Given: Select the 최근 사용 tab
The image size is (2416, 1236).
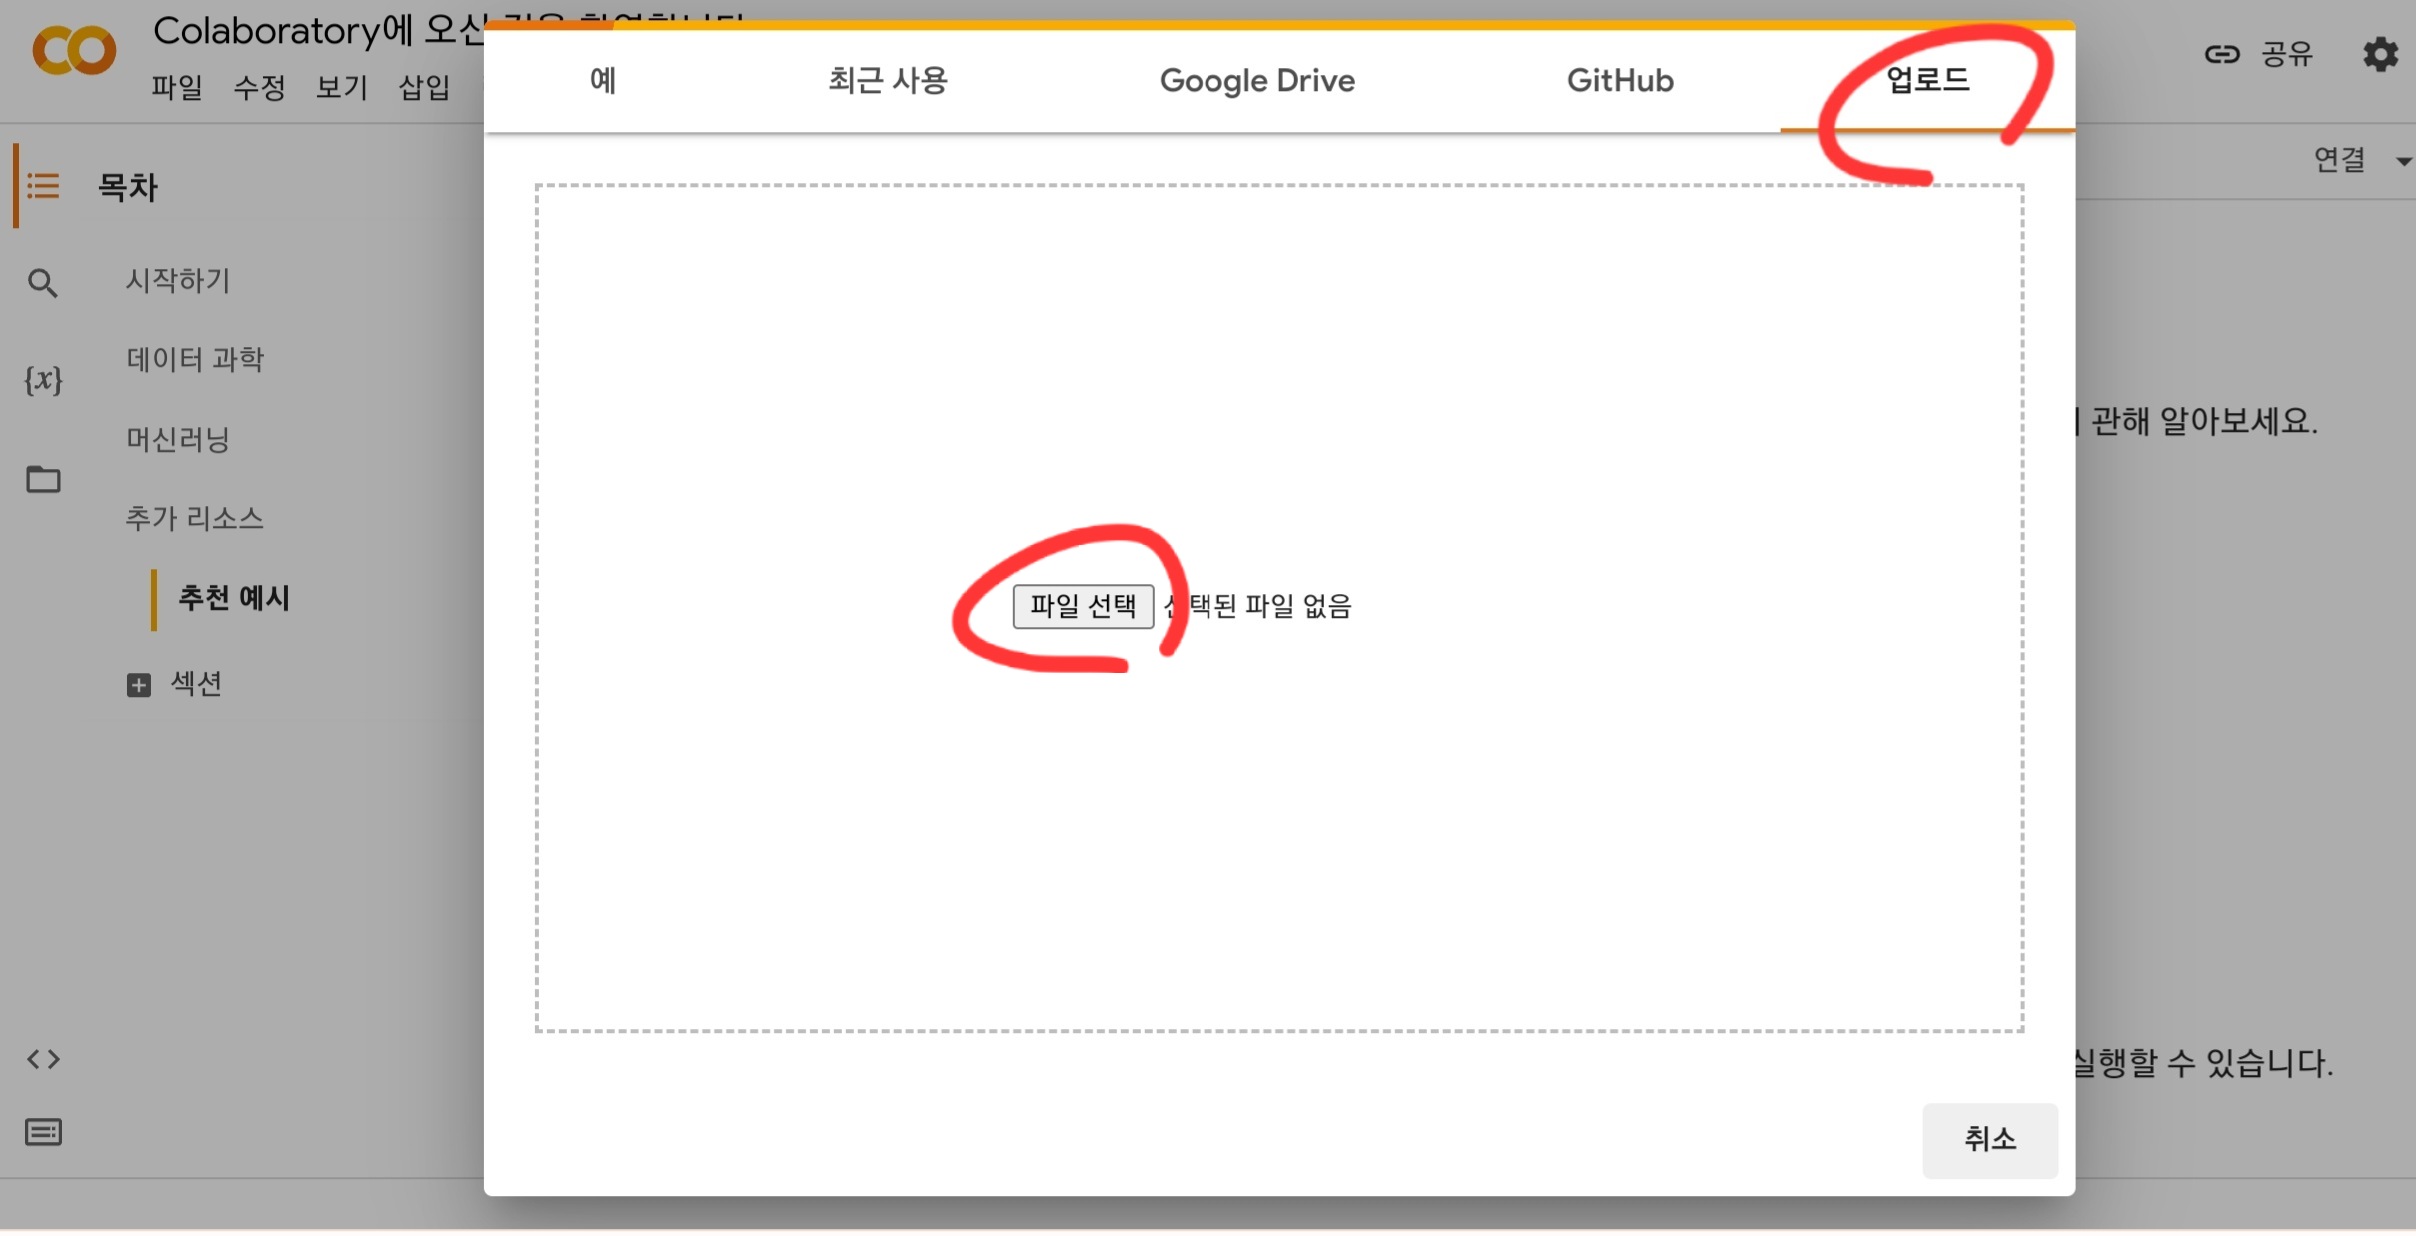Looking at the screenshot, I should 887,80.
